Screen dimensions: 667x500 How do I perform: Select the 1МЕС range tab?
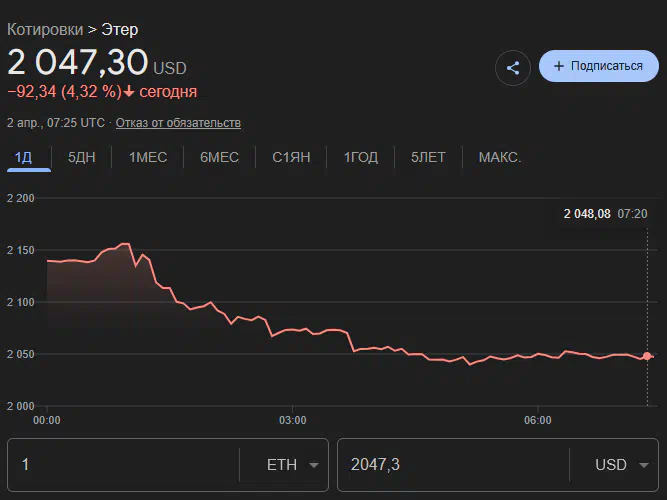pyautogui.click(x=148, y=157)
